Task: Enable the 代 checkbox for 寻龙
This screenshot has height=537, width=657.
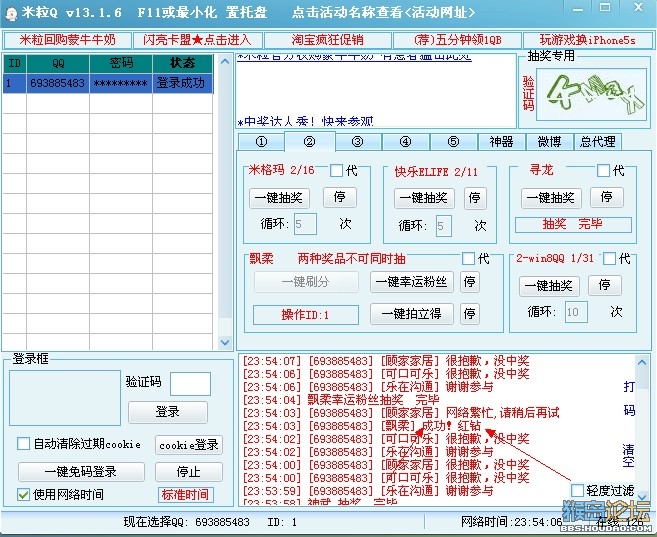Action: 603,170
